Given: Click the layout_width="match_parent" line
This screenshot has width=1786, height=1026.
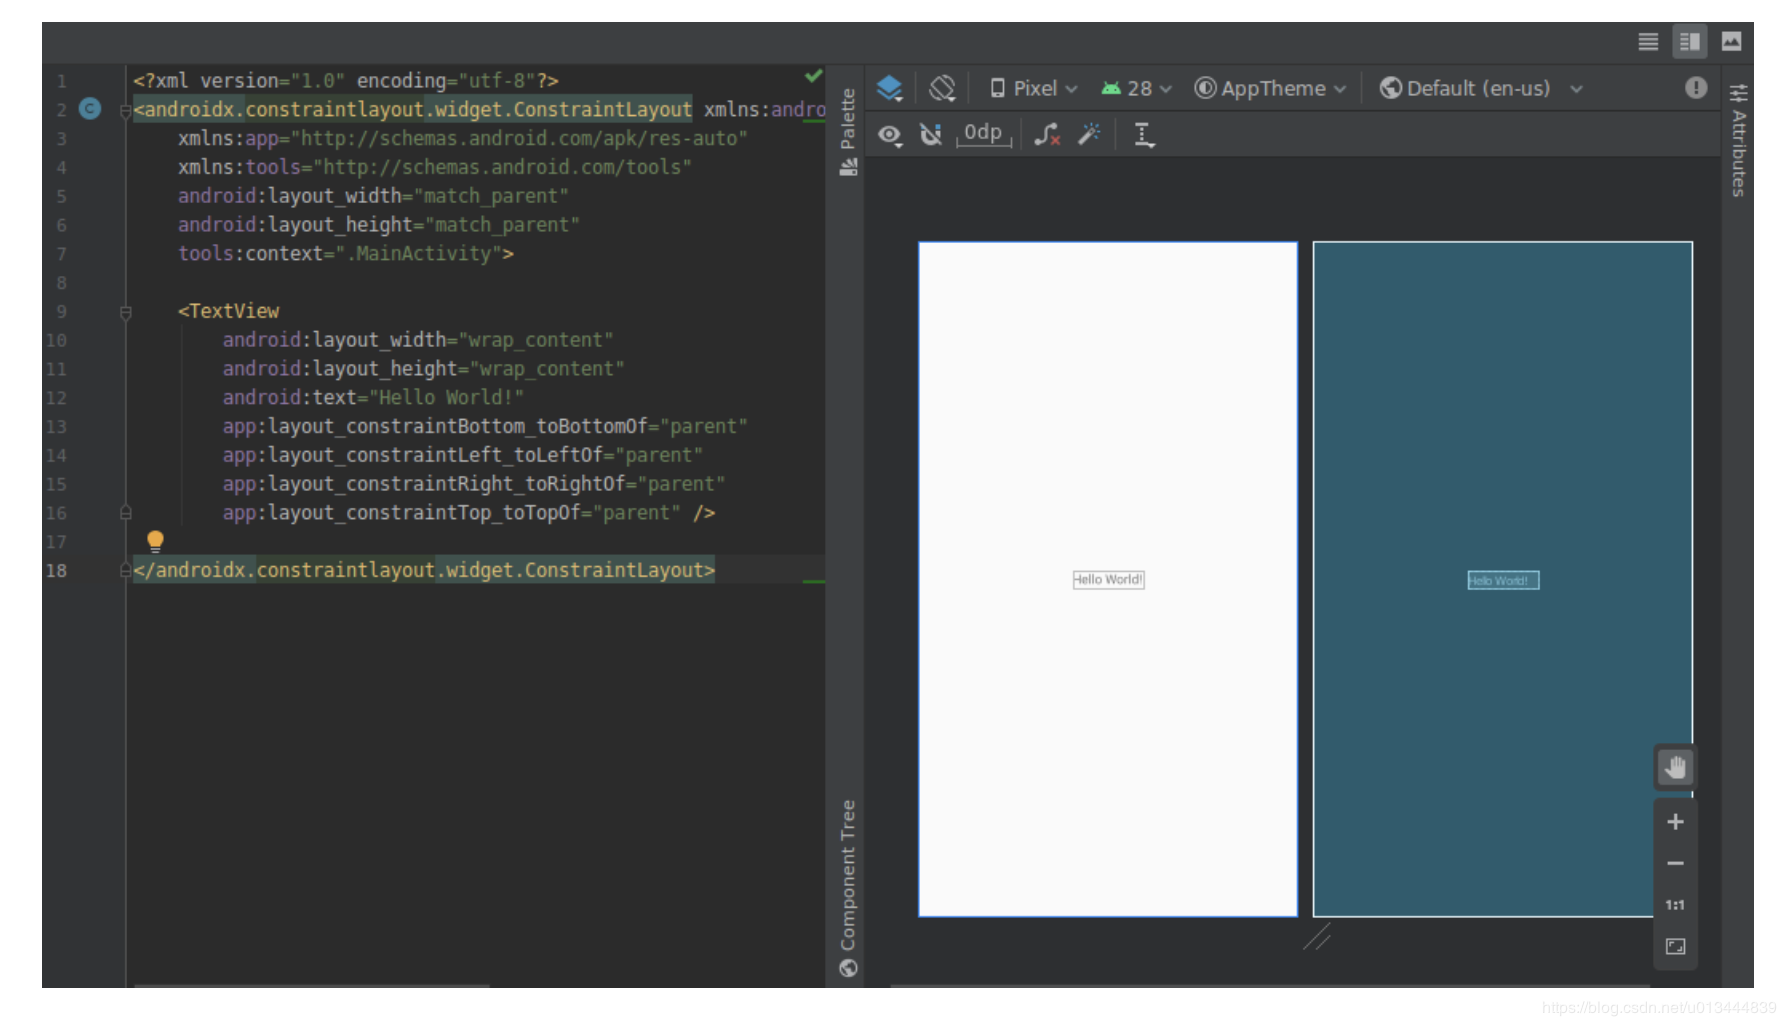Looking at the screenshot, I should coord(373,196).
